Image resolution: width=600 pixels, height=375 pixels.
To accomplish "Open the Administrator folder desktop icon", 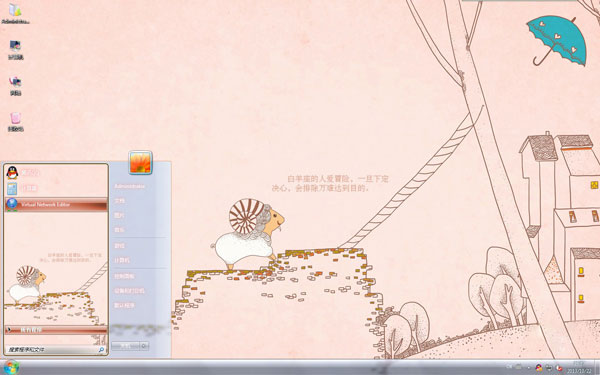I will (x=15, y=13).
